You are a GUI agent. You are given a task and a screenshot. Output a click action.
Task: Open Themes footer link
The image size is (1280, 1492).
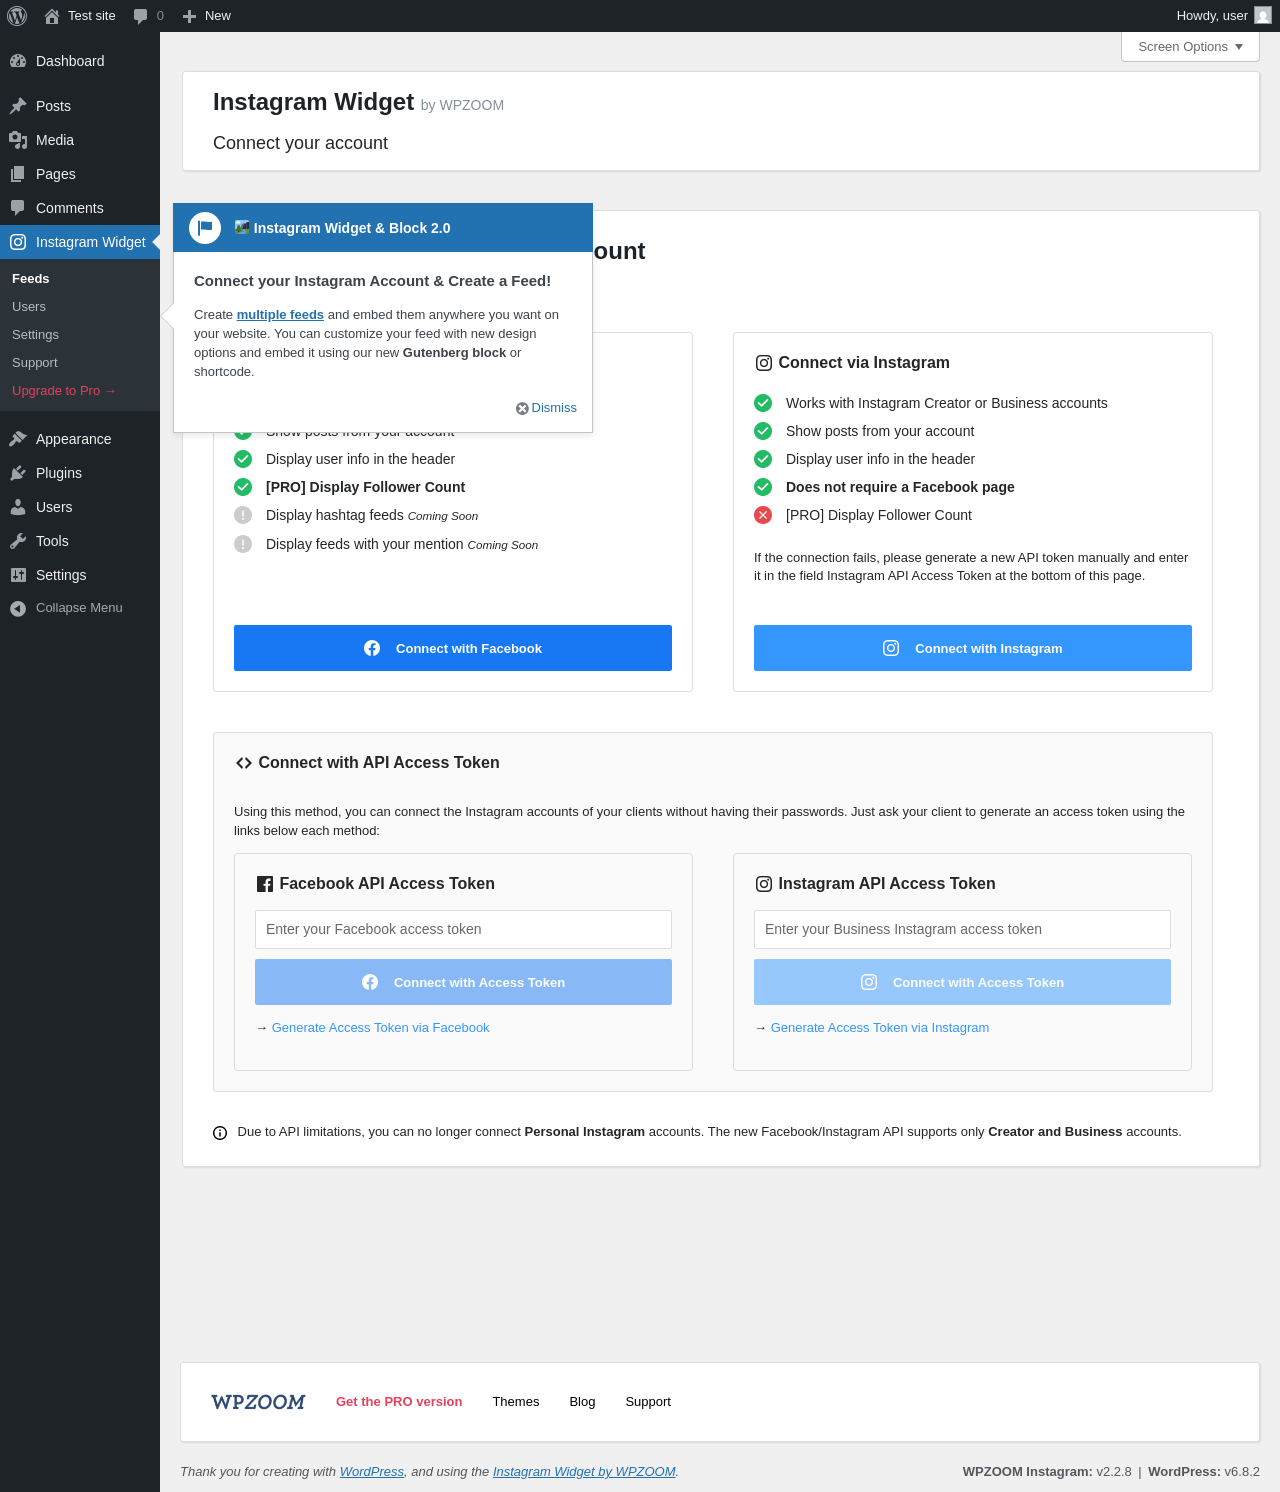tap(516, 1402)
